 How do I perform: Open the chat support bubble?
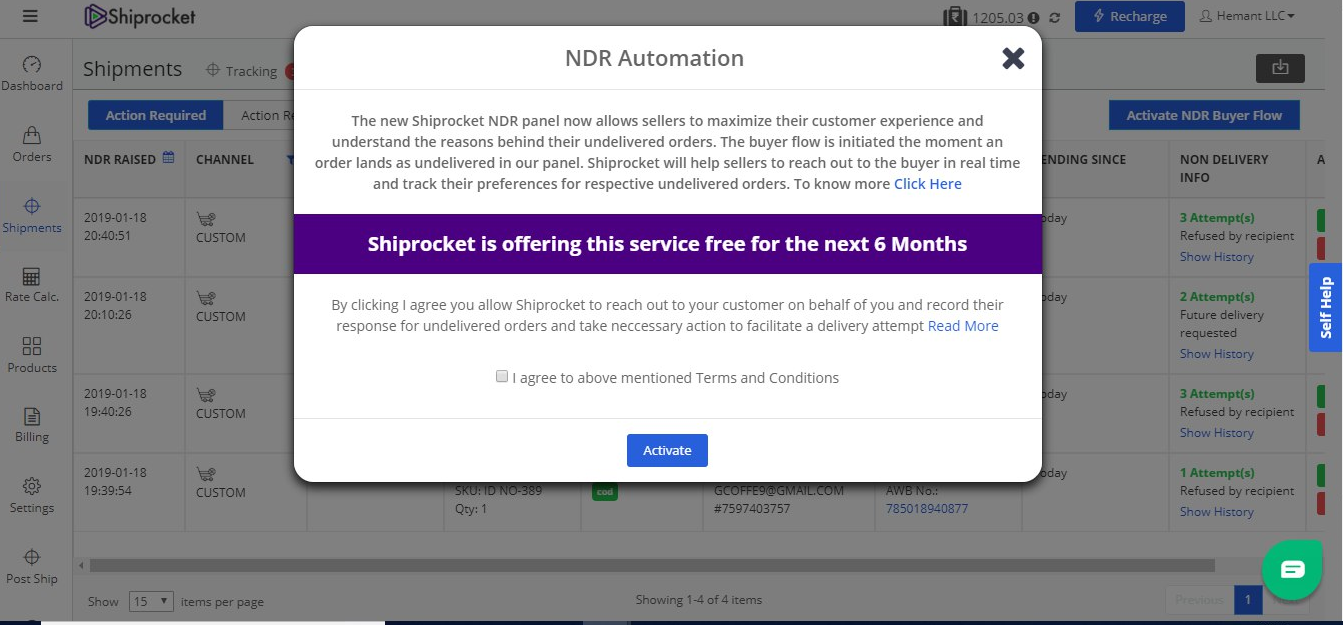pos(1292,569)
